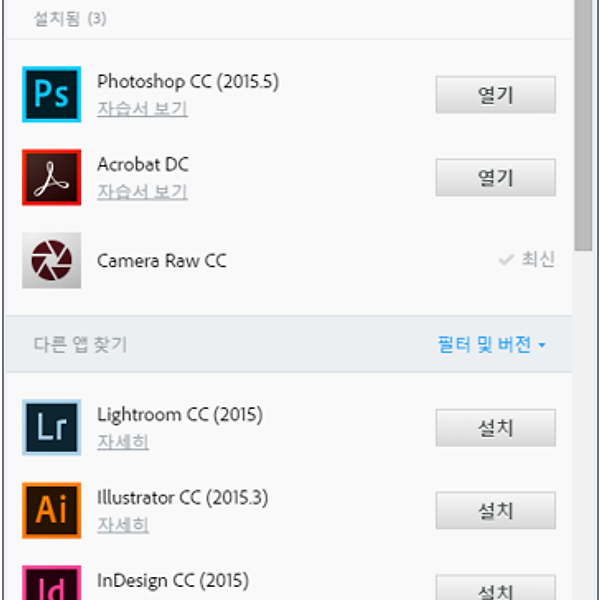Image resolution: width=600 pixels, height=600 pixels.
Task: Open 자습서 보기 link under Photoshop
Action: [x=142, y=109]
